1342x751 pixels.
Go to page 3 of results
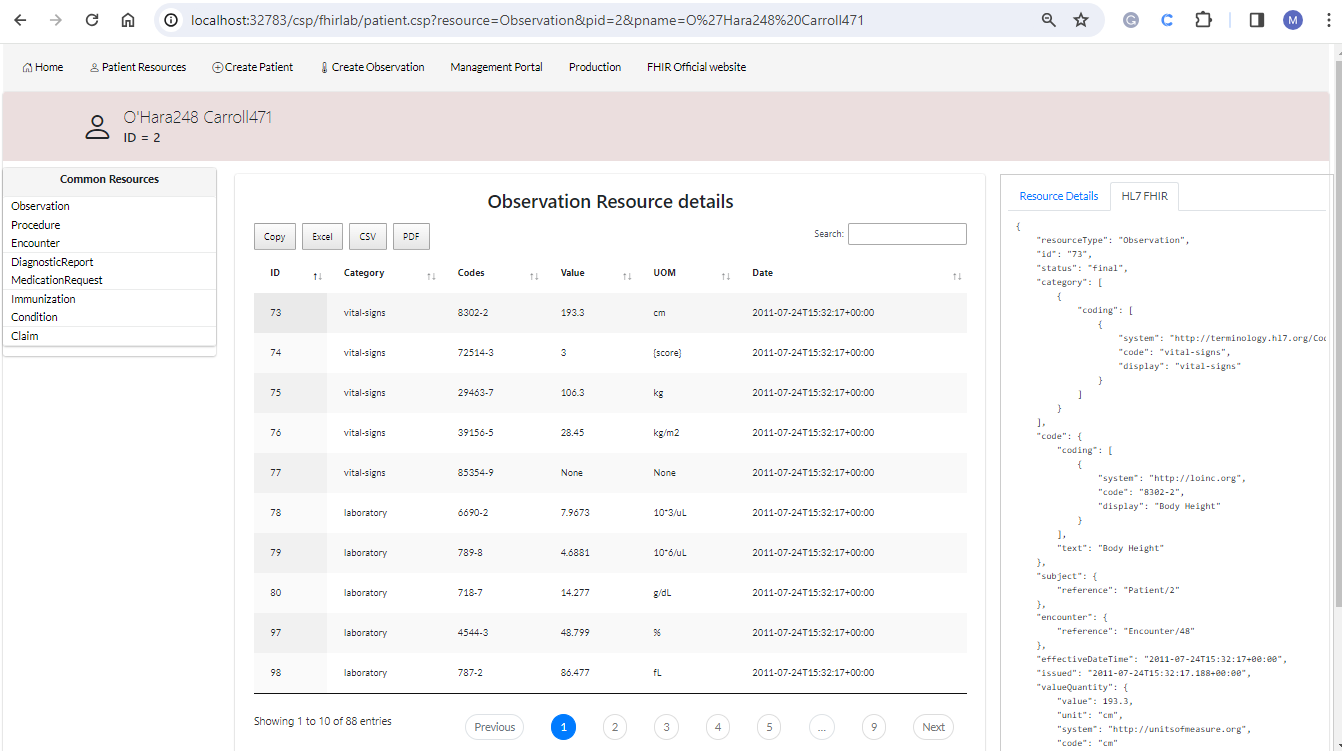pos(666,727)
